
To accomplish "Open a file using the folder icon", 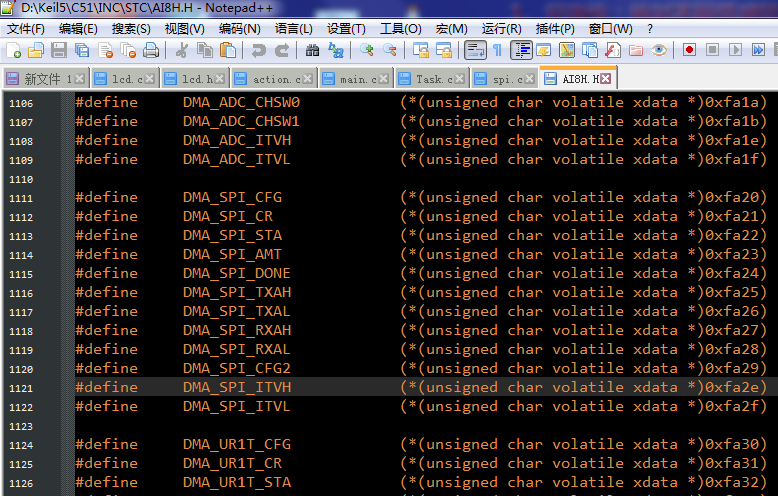I will click(36, 51).
